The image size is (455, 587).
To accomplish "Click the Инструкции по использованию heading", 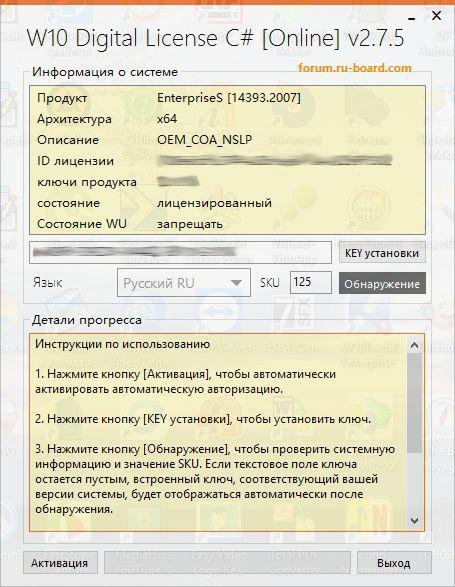I will (x=122, y=344).
